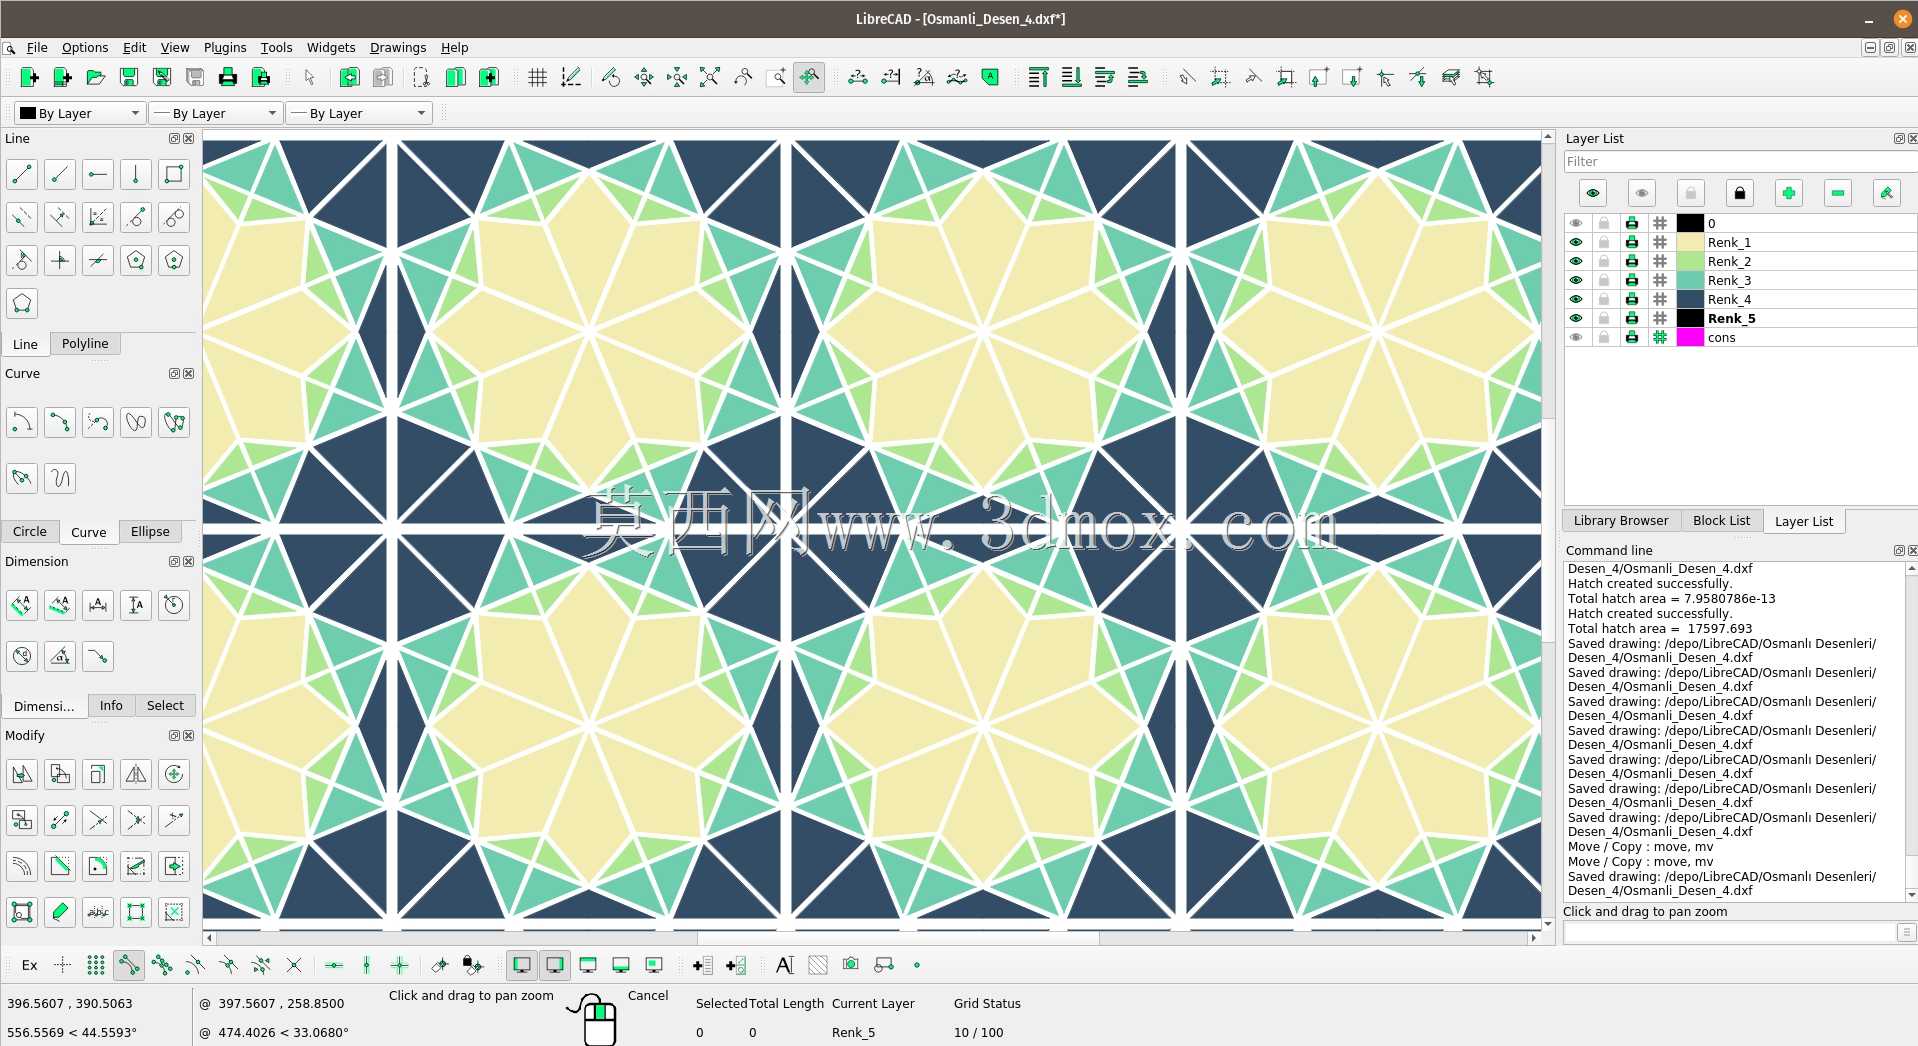Switch to the Circle tab
Image resolution: width=1918 pixels, height=1046 pixels.
coord(30,531)
